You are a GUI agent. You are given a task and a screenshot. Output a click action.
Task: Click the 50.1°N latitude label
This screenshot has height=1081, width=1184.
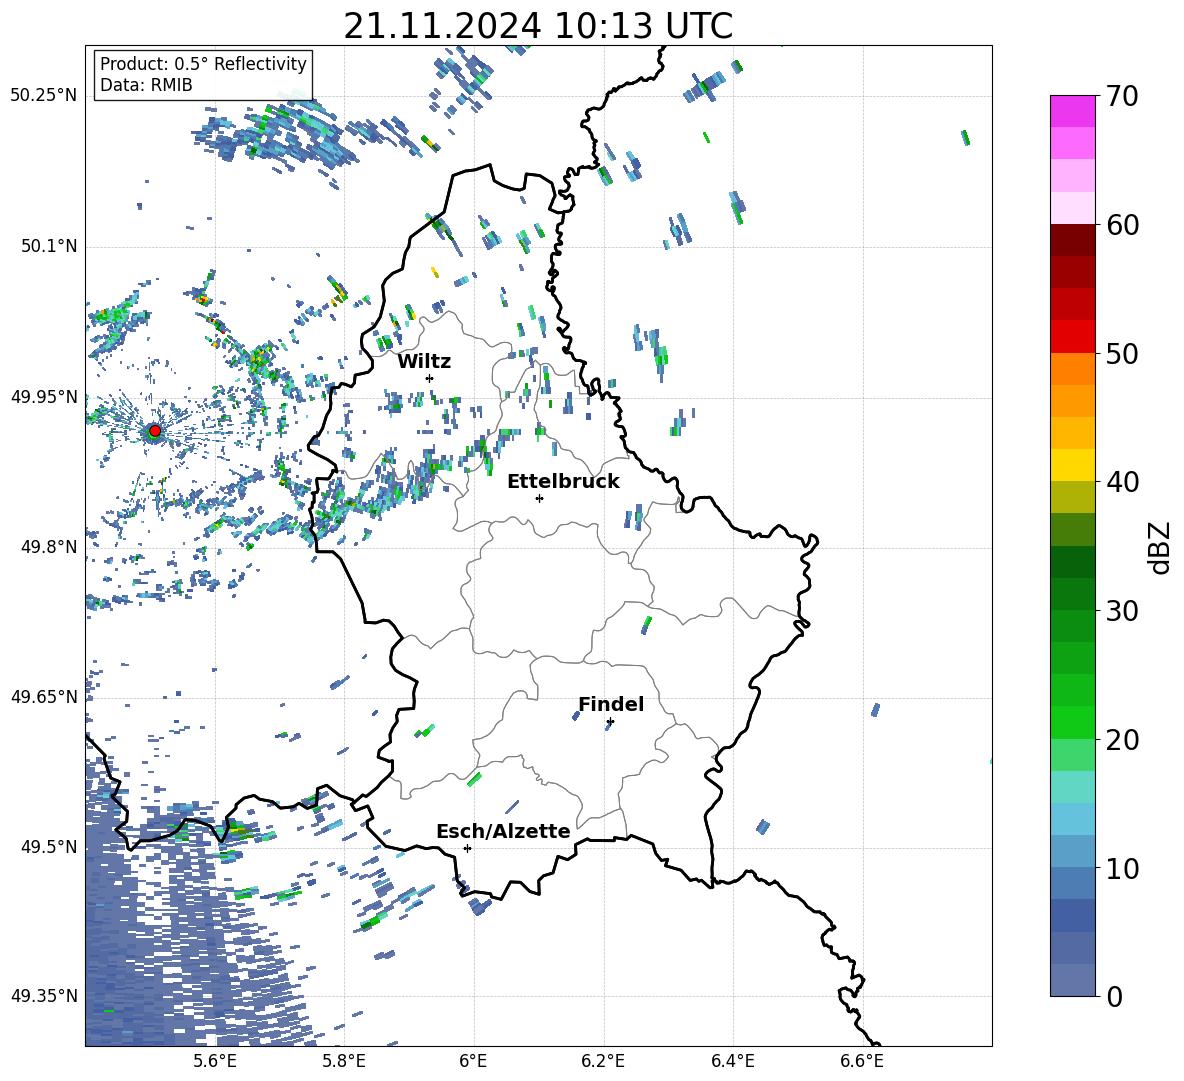tap(48, 247)
